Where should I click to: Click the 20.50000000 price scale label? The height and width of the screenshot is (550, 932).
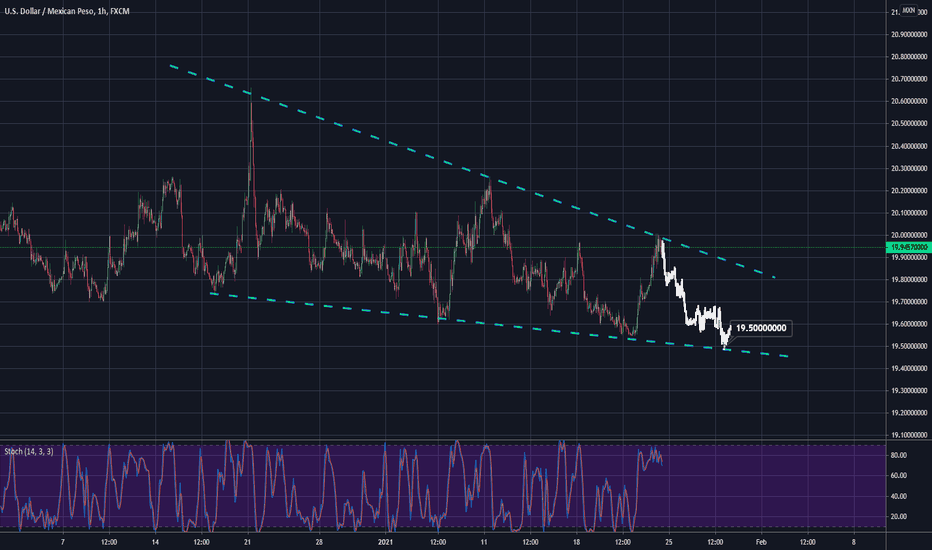point(909,124)
